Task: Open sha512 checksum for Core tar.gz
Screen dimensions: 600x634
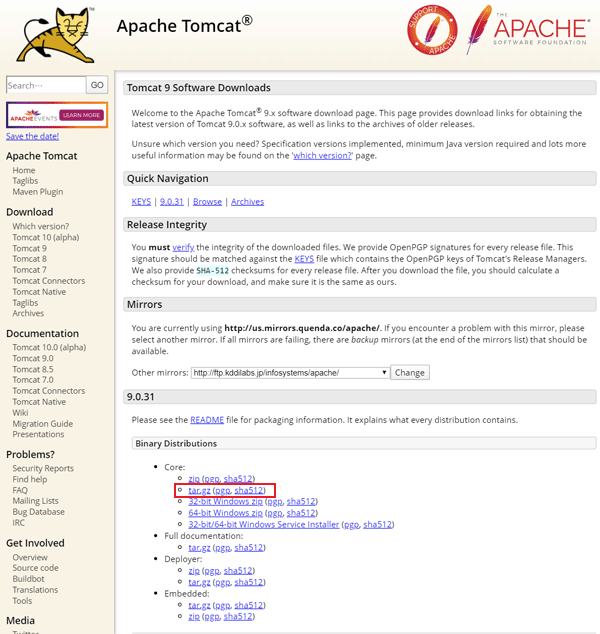Action: [x=249, y=490]
